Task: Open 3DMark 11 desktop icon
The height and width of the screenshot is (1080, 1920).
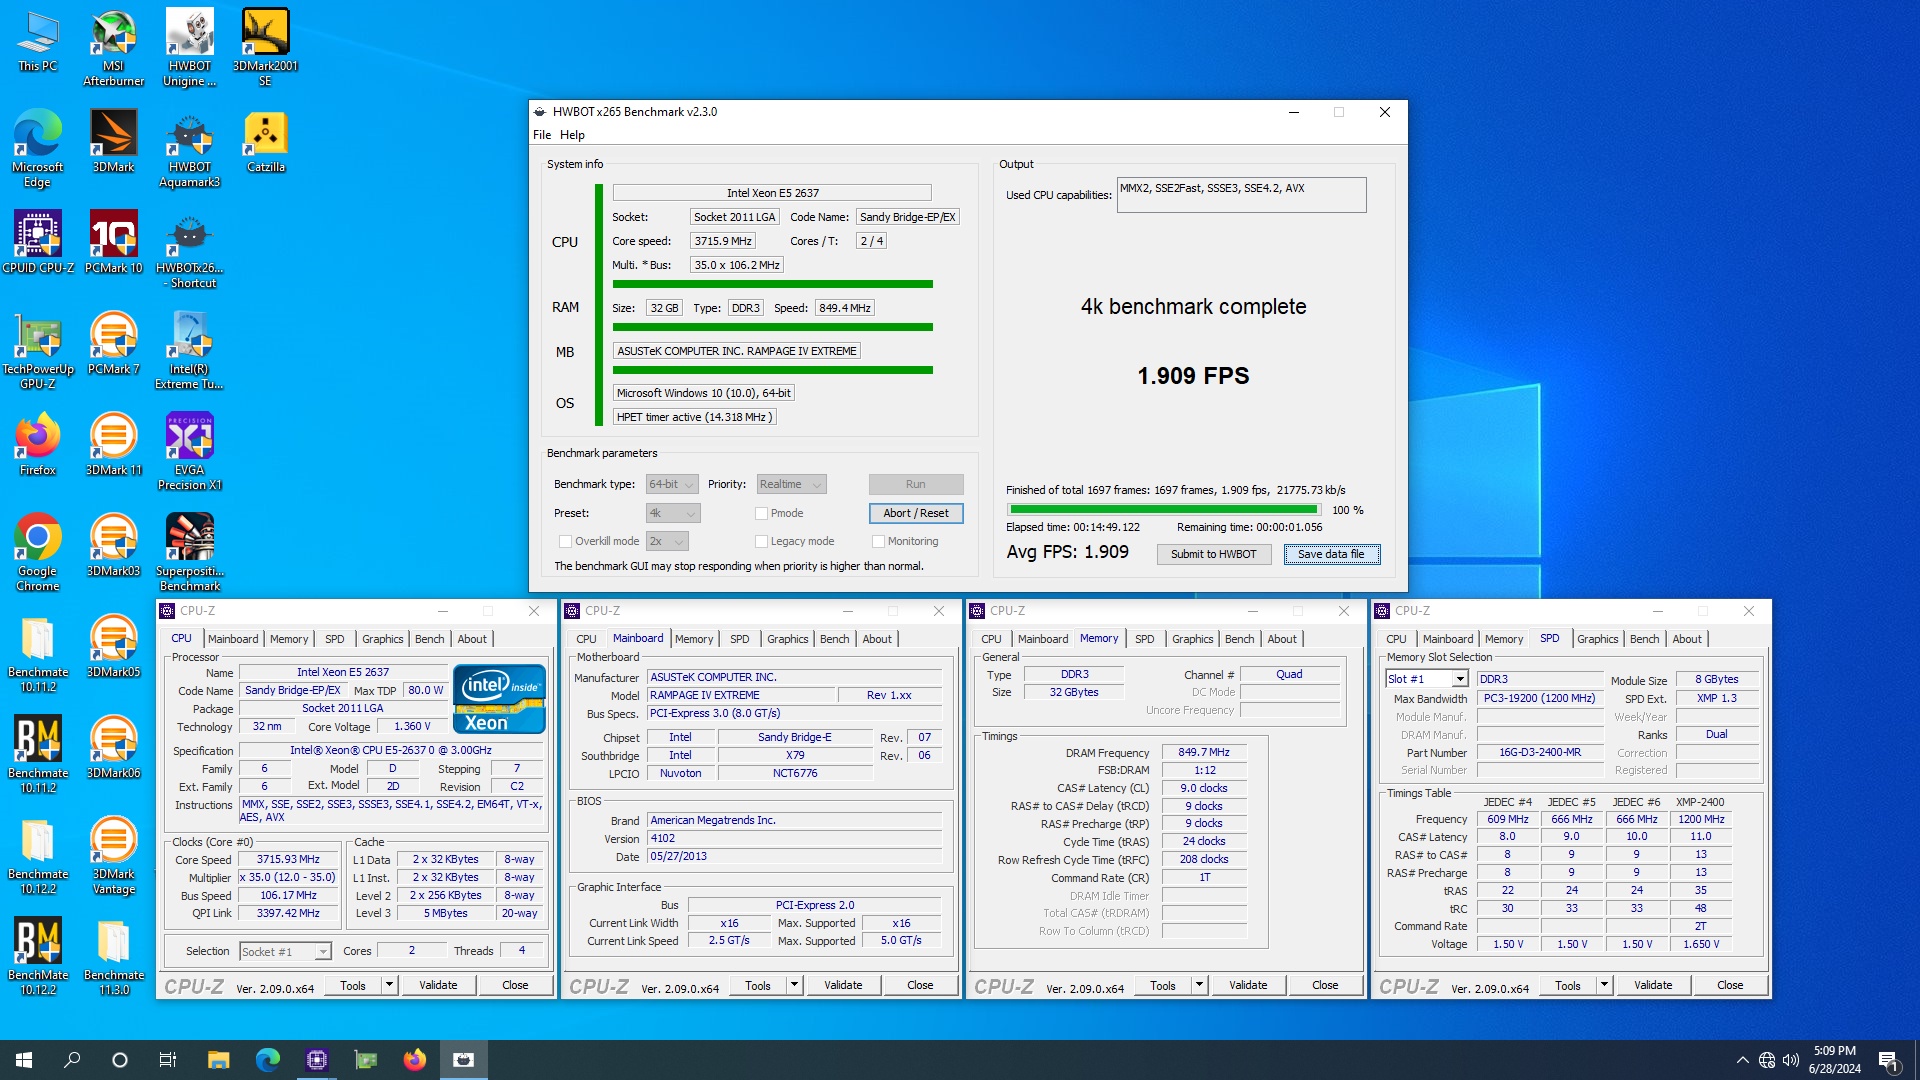Action: (113, 444)
